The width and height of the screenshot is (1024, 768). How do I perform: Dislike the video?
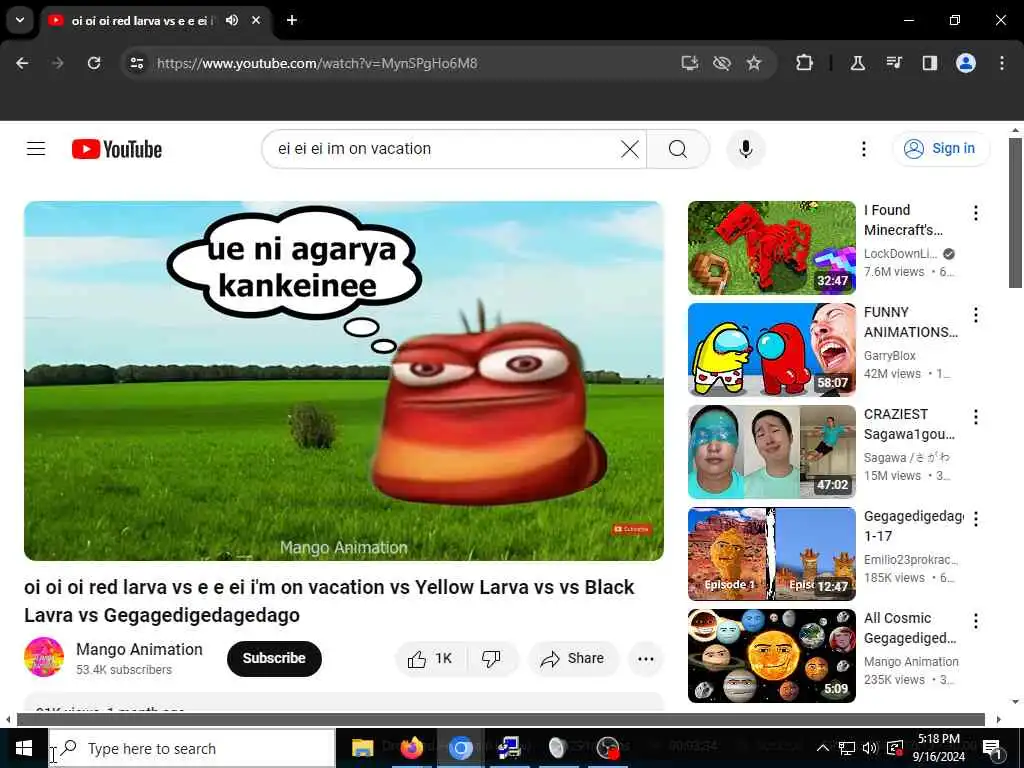491,658
